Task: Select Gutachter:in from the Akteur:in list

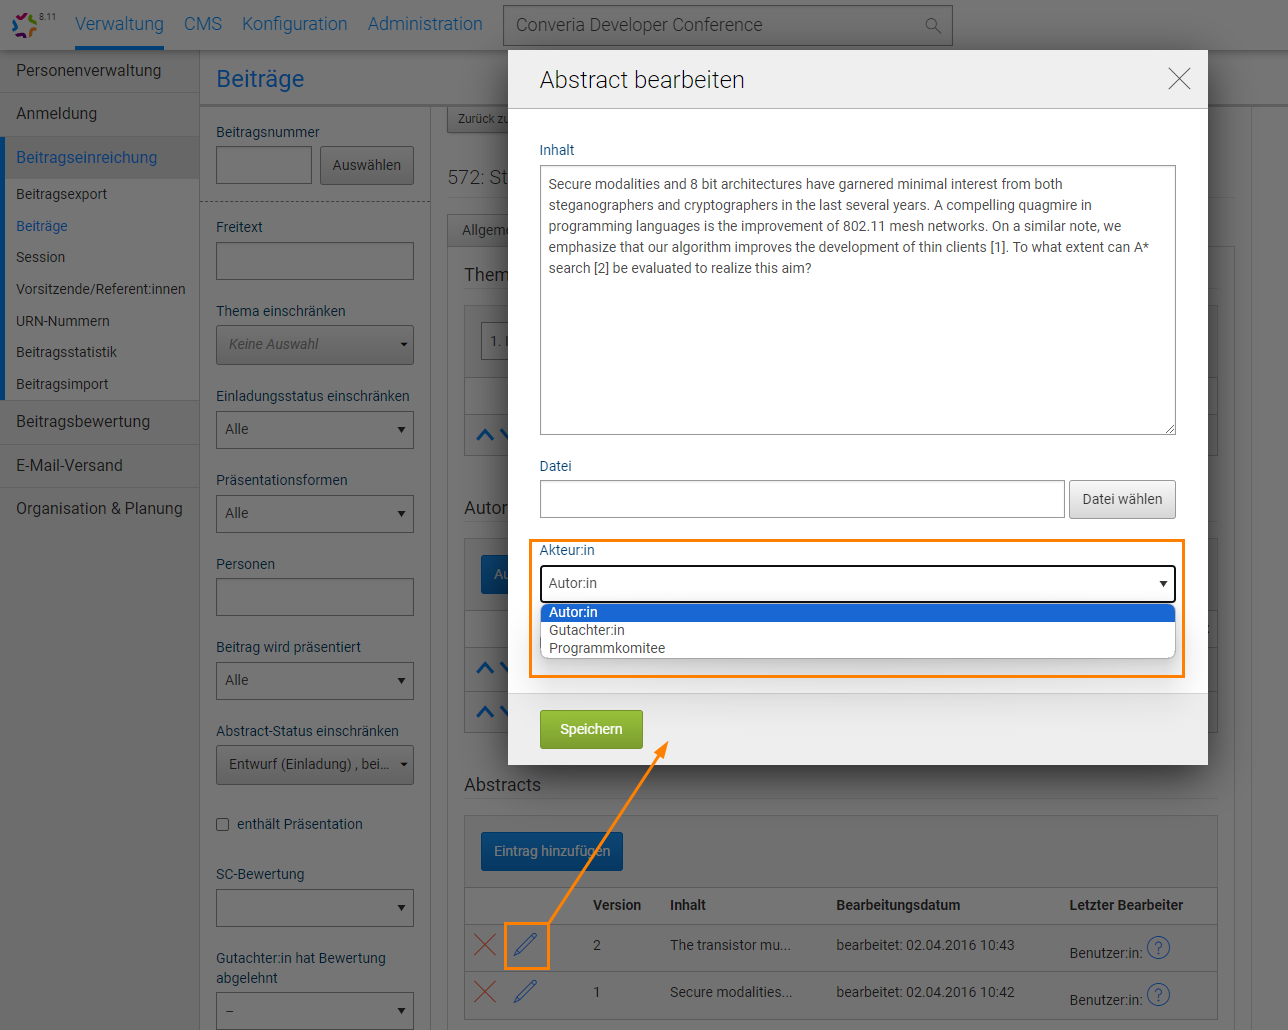Action: 587,631
